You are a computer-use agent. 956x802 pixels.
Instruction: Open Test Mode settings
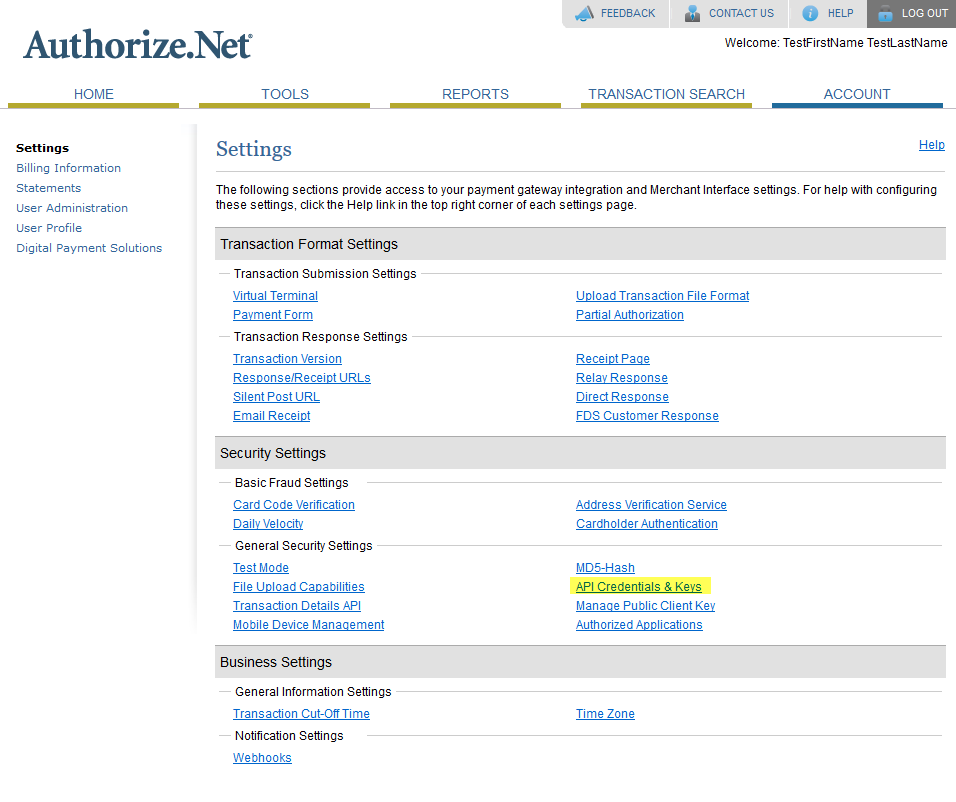point(260,567)
